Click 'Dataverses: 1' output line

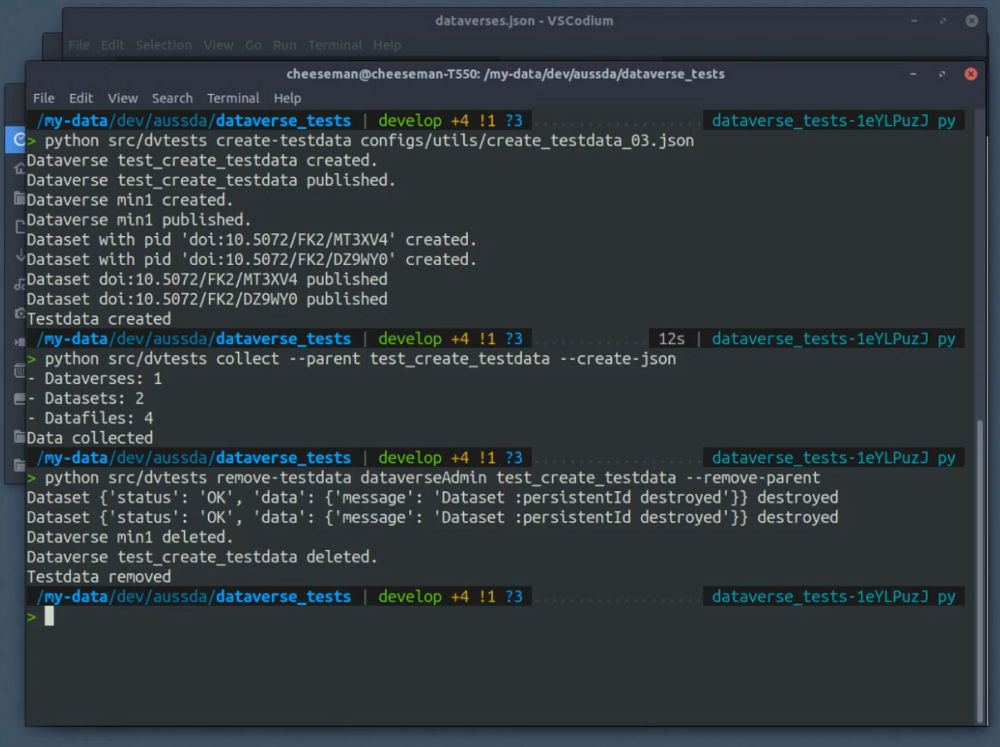pyautogui.click(x=94, y=379)
